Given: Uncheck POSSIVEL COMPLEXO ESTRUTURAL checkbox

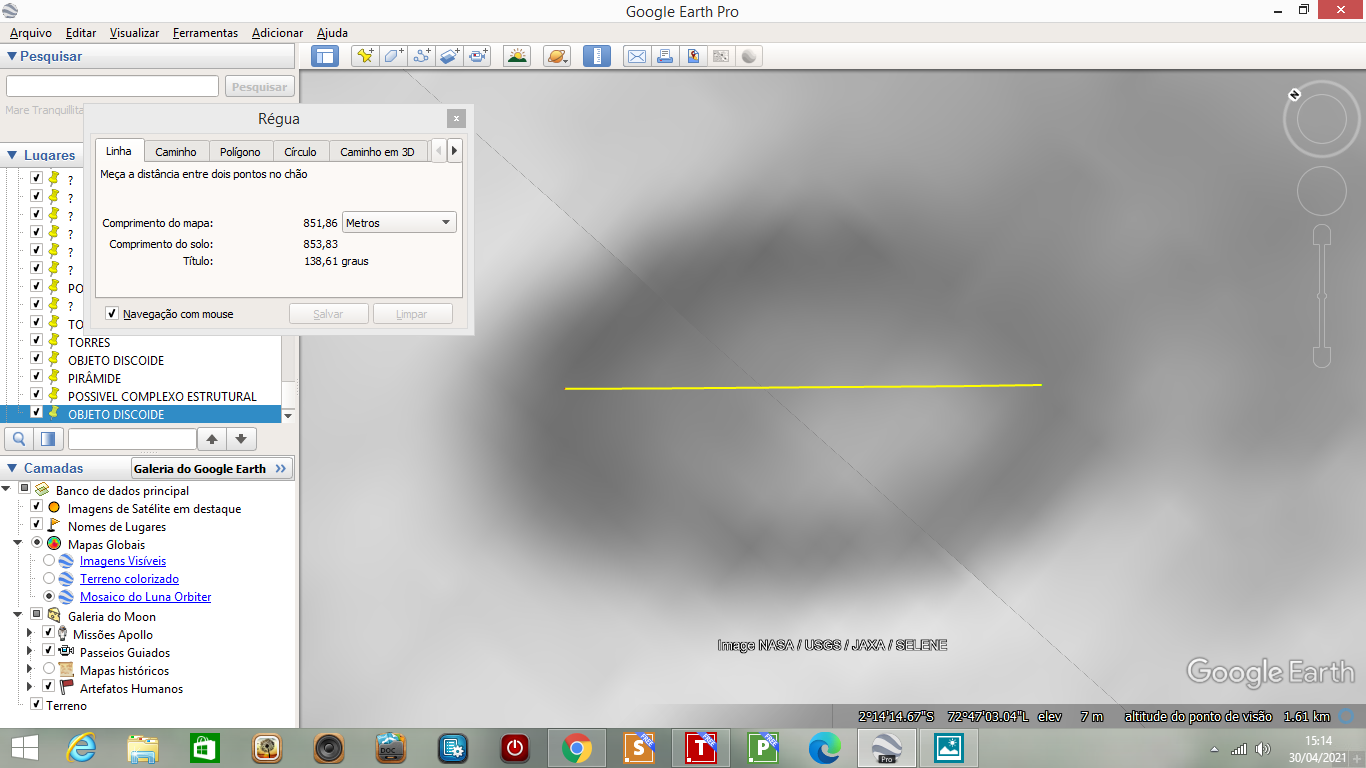Looking at the screenshot, I should tap(36, 395).
